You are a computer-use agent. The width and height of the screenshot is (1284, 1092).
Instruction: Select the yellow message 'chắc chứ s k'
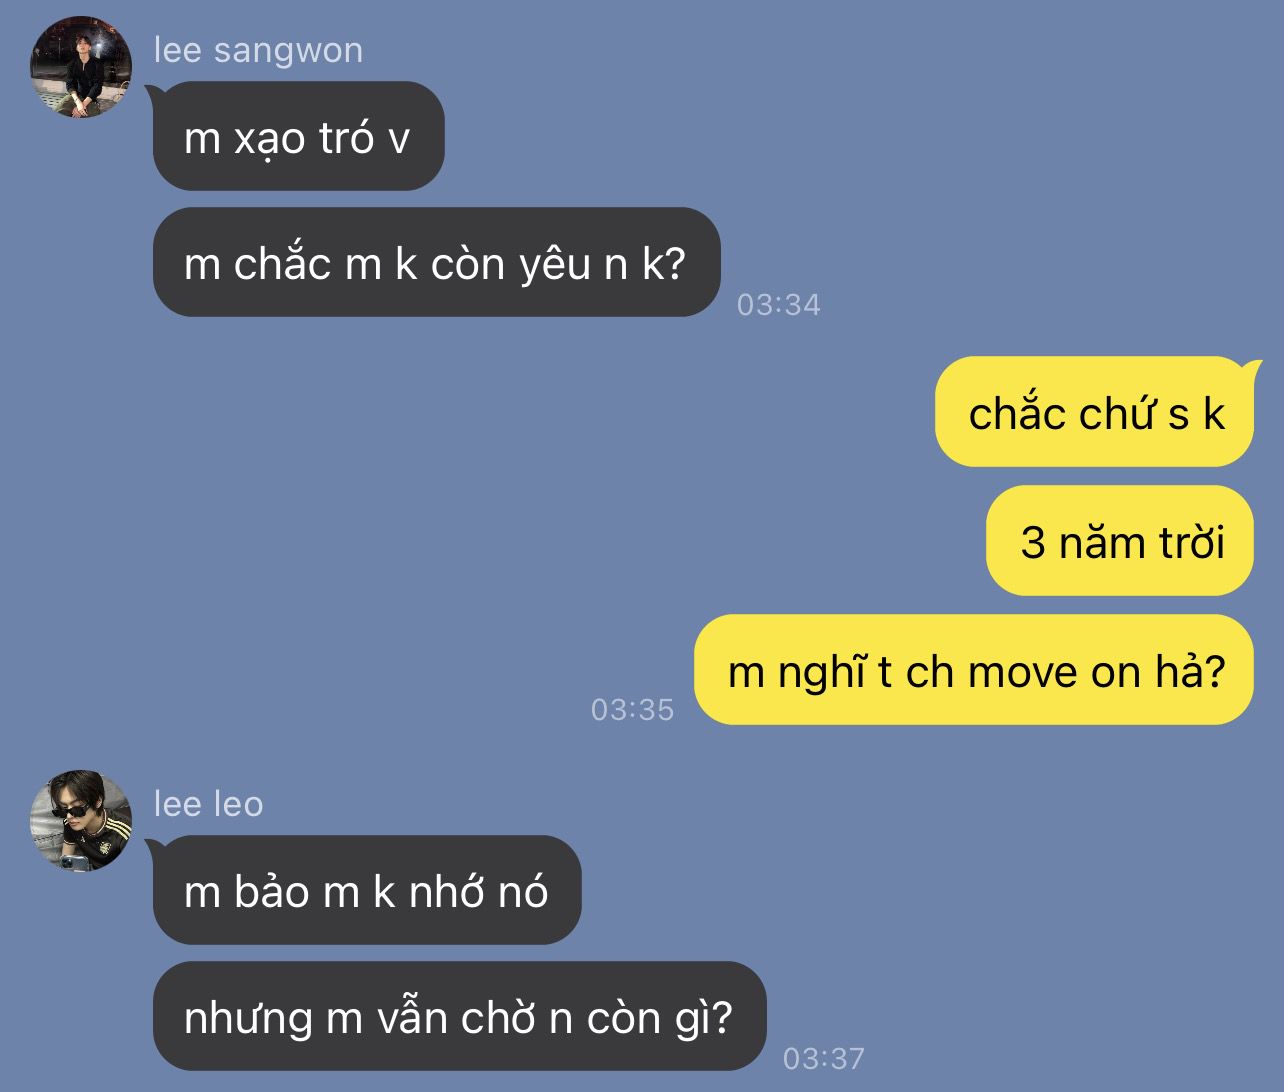coord(1094,412)
